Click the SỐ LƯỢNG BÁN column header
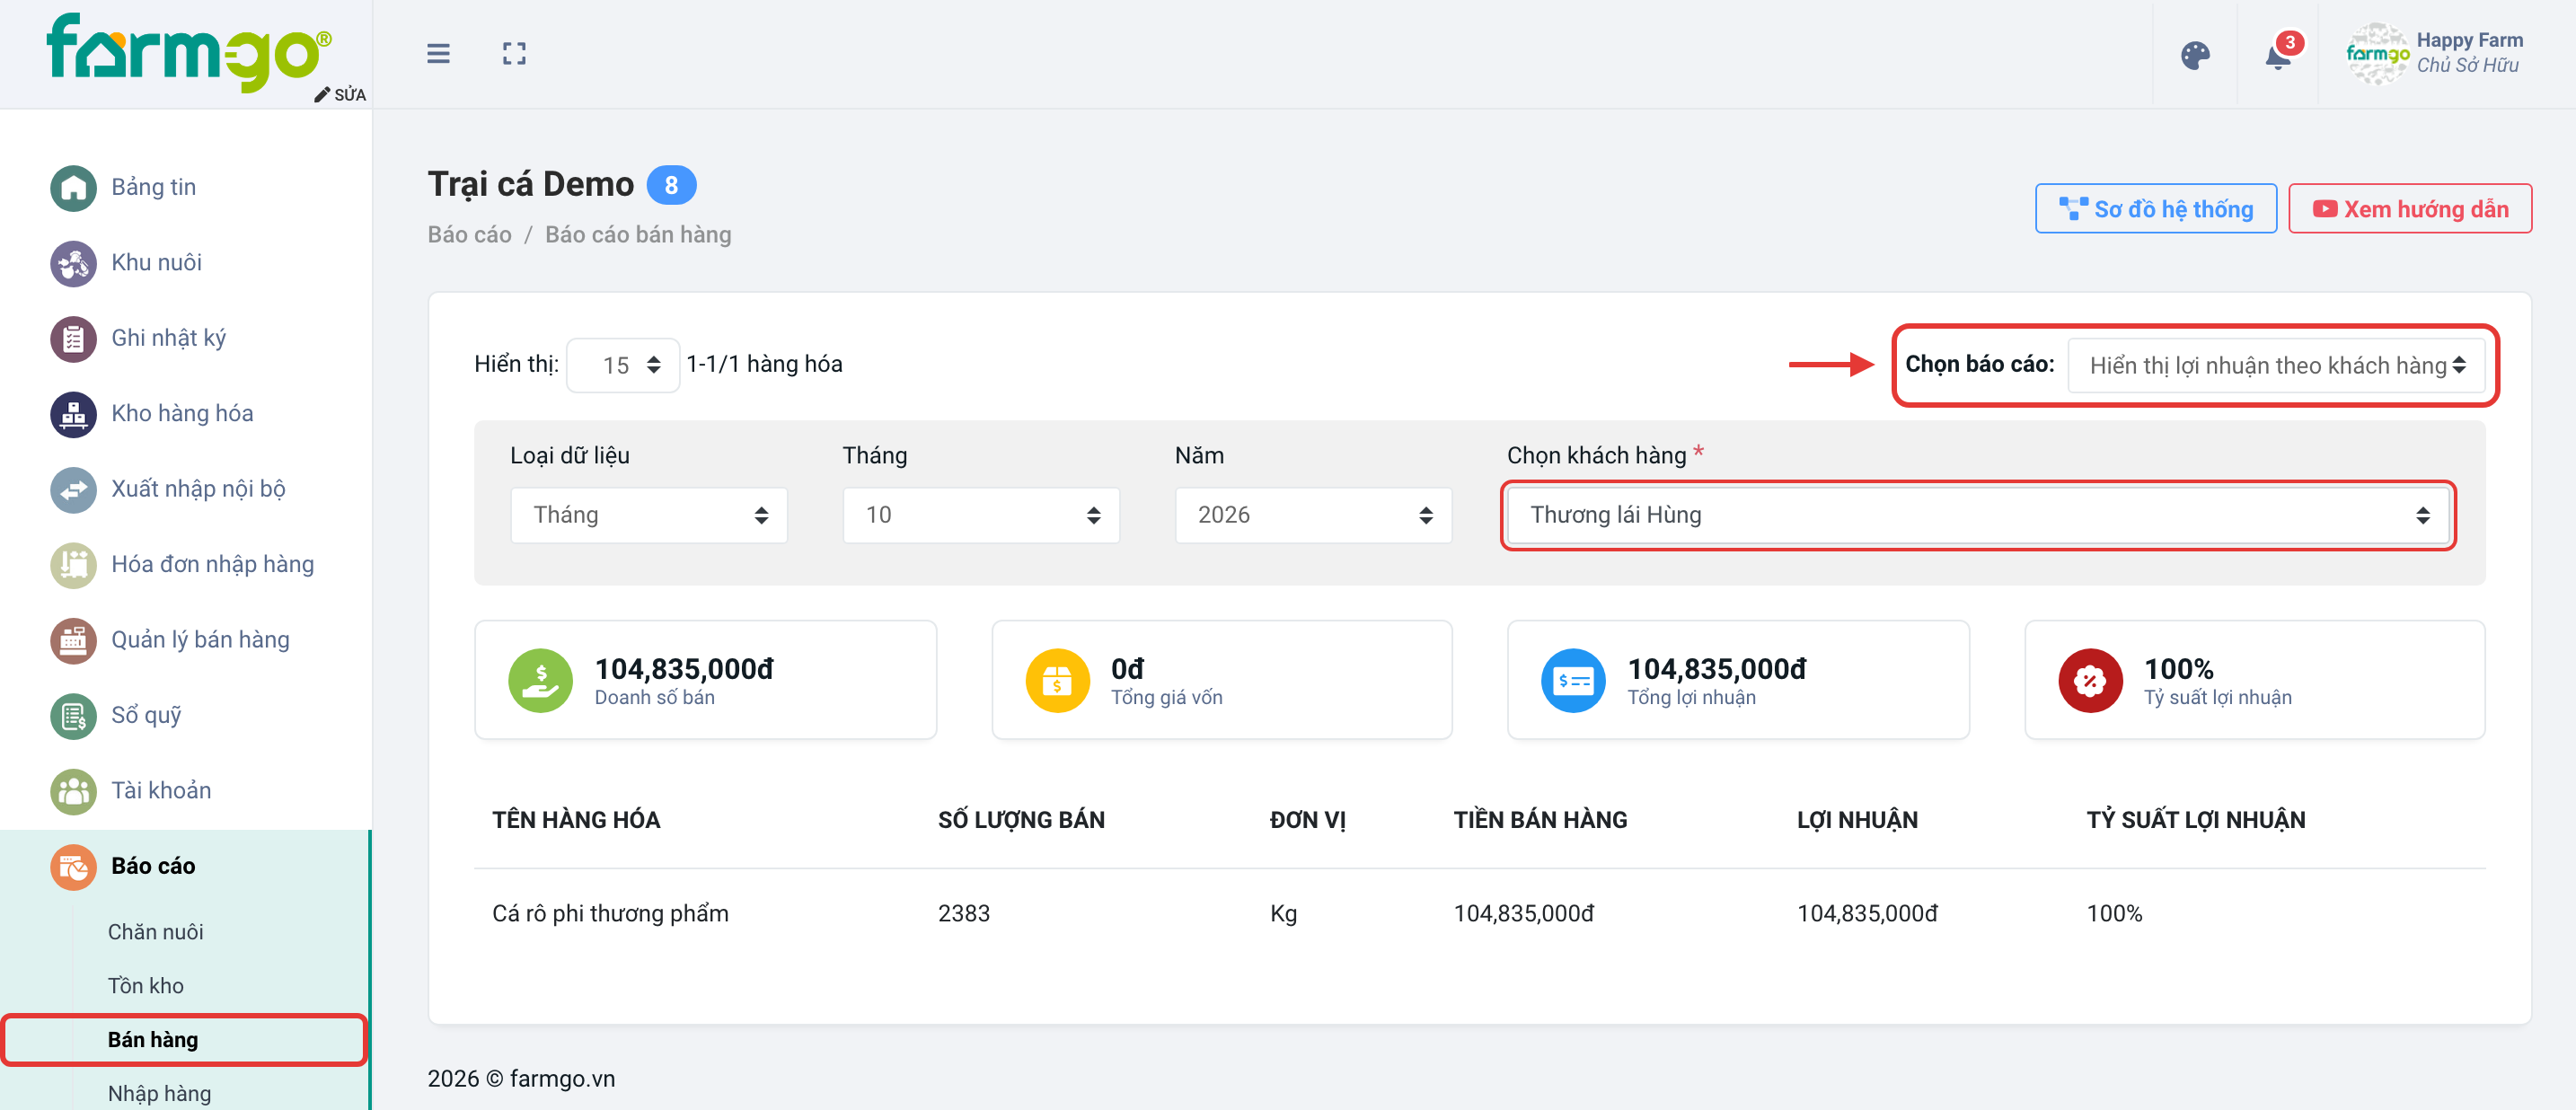The width and height of the screenshot is (2576, 1110). click(x=1021, y=820)
